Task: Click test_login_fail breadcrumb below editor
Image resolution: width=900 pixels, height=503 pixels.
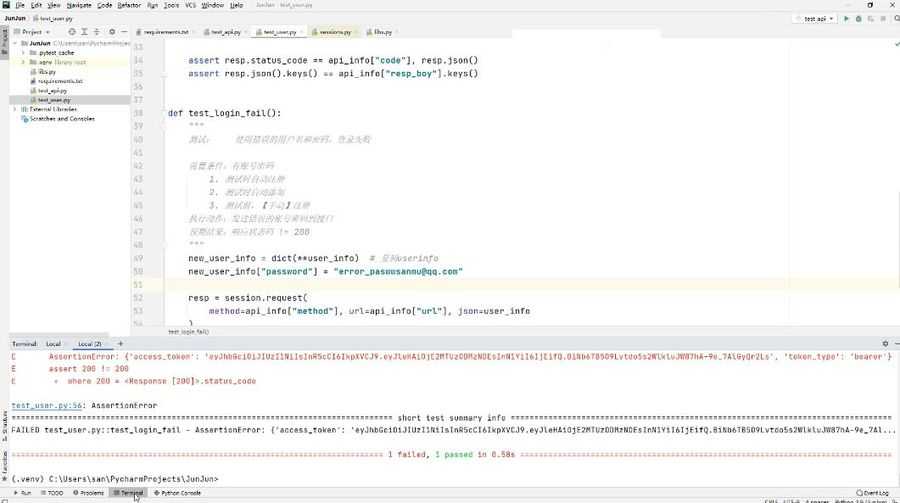Action: click(x=188, y=332)
